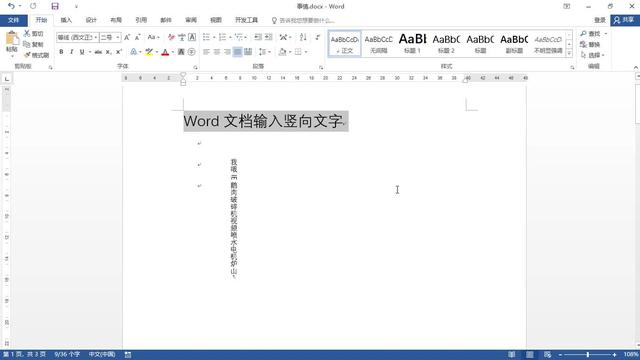640x360 pixels.
Task: Open the 文件 (File) tab
Action: tap(13, 20)
